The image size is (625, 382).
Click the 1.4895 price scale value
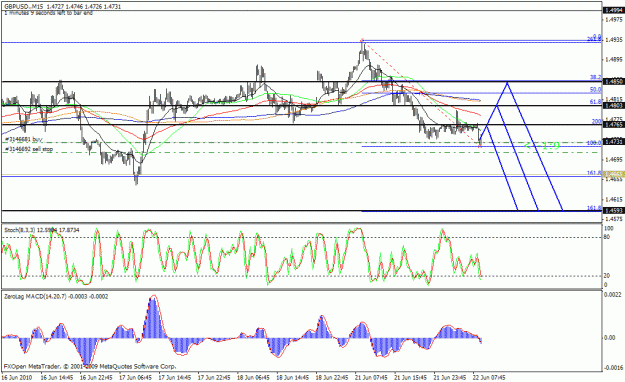(613, 59)
